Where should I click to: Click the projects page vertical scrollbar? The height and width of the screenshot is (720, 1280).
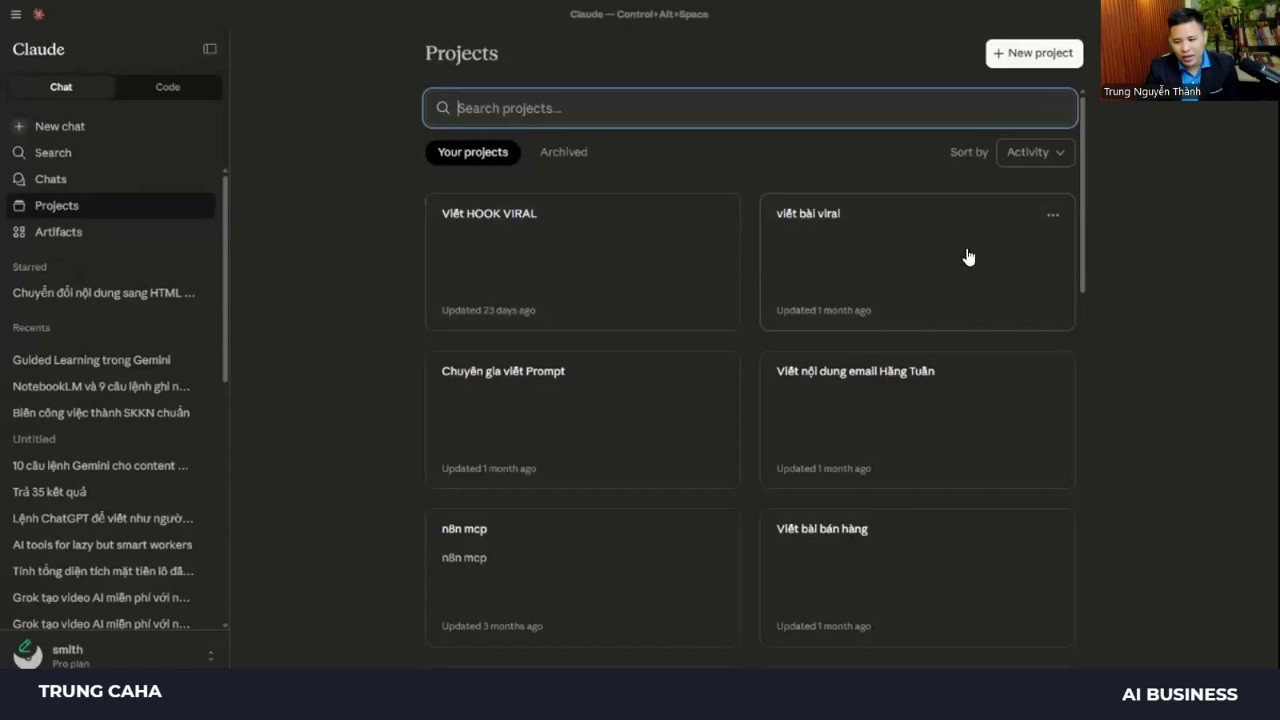click(x=1082, y=195)
